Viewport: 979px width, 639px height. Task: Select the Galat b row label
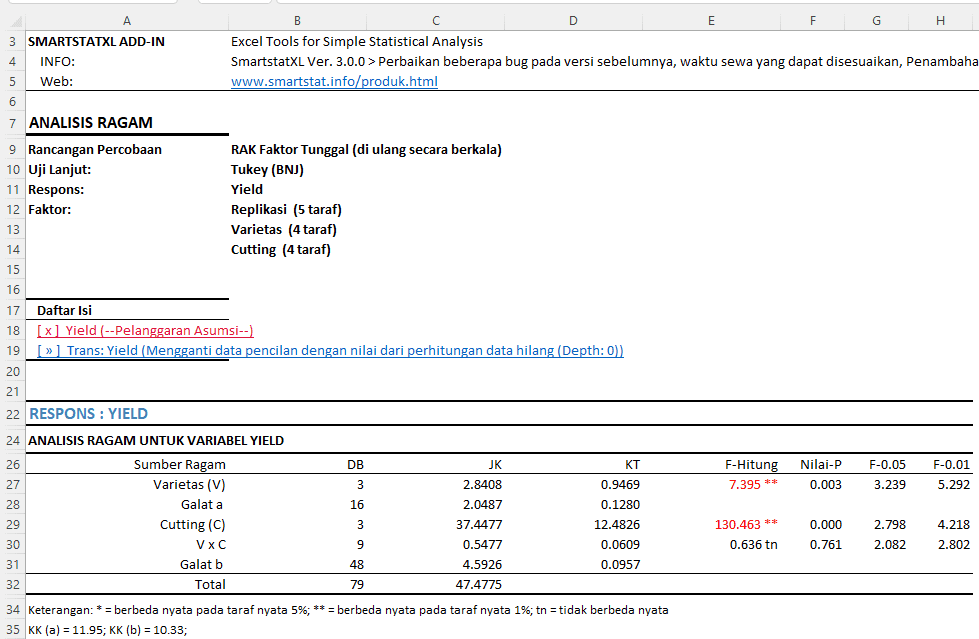click(x=202, y=565)
